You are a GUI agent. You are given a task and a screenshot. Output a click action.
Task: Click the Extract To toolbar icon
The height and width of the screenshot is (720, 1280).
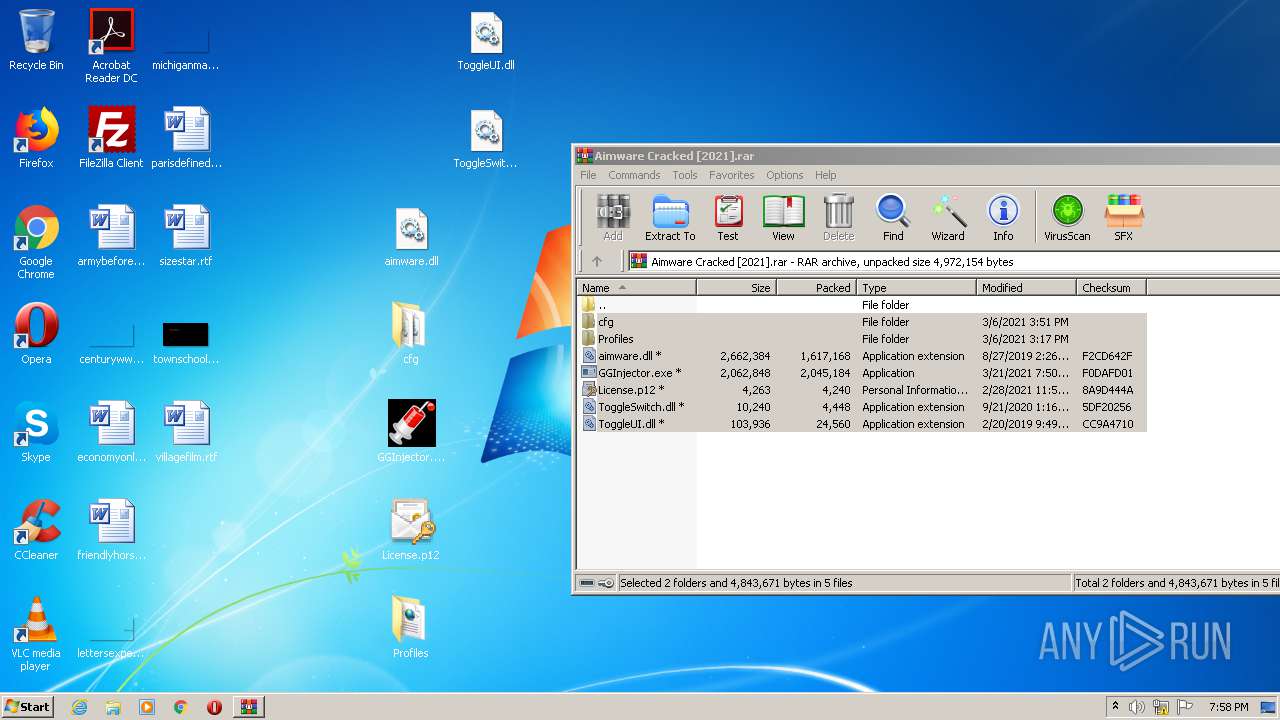pos(670,218)
